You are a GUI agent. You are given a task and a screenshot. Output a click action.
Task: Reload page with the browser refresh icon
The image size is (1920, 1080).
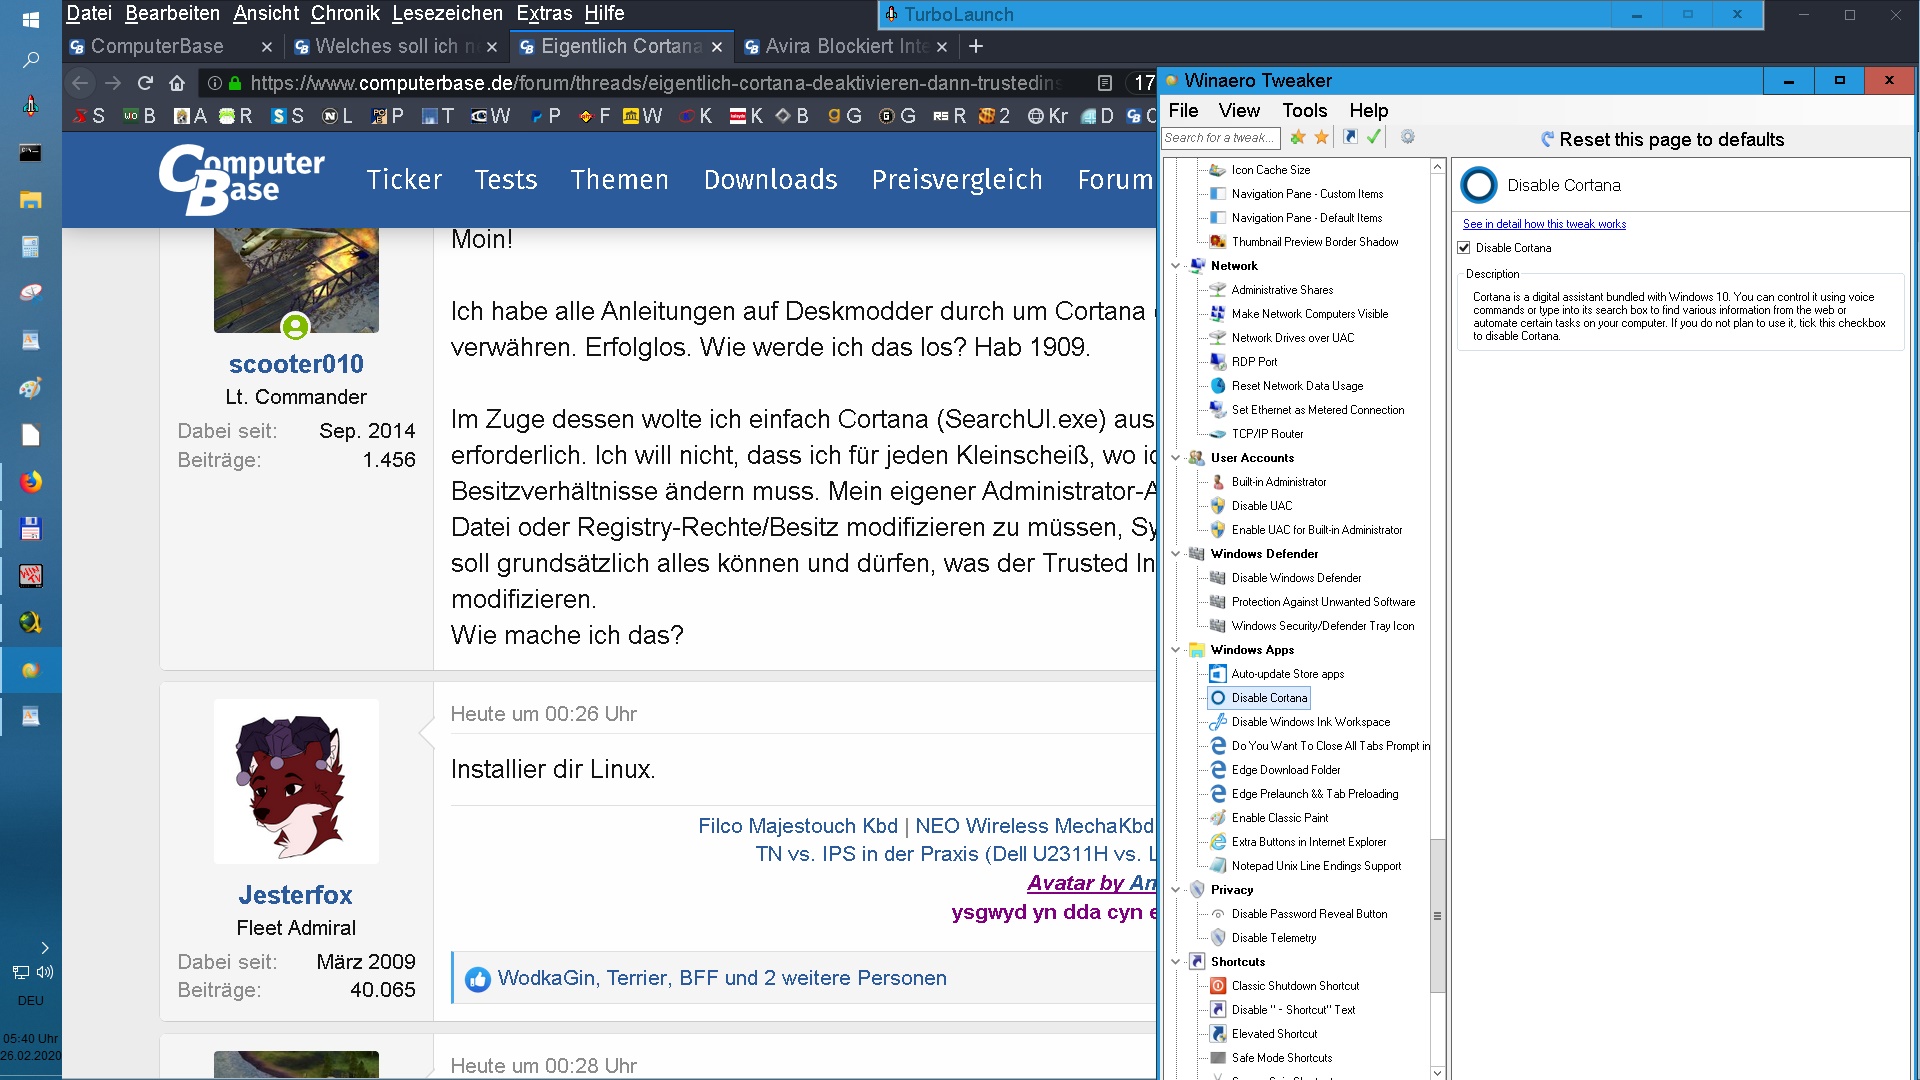[x=145, y=83]
